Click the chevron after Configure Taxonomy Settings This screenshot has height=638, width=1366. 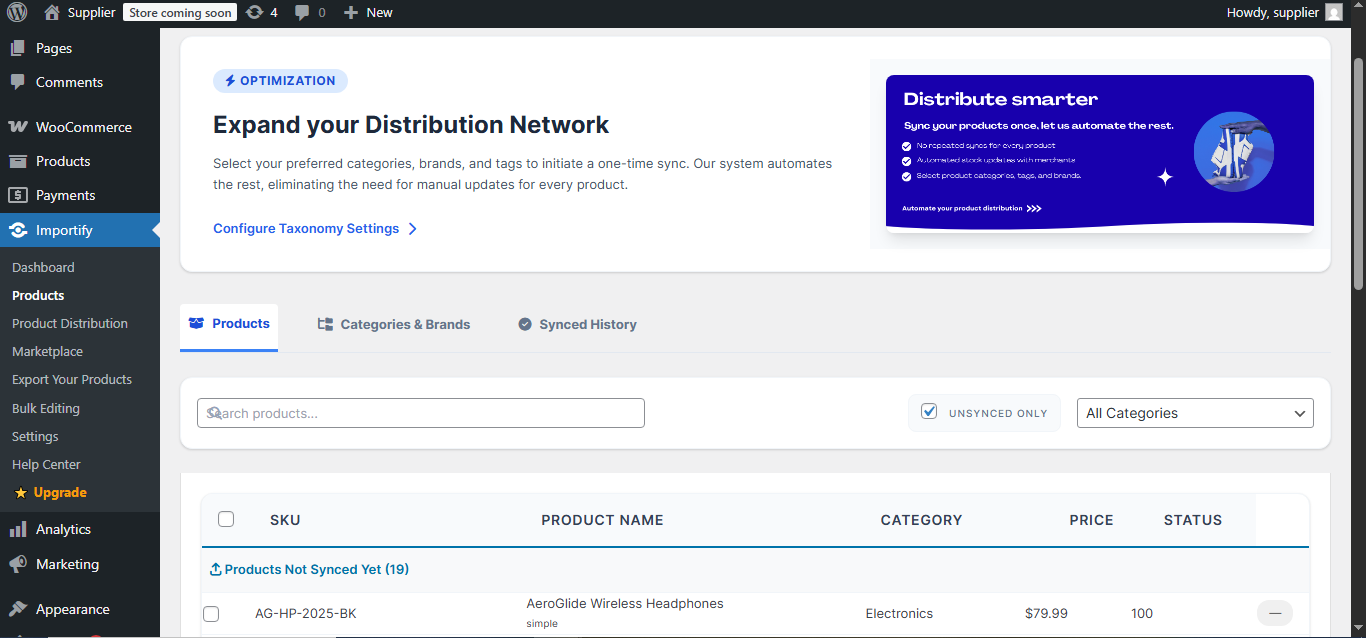pos(412,229)
